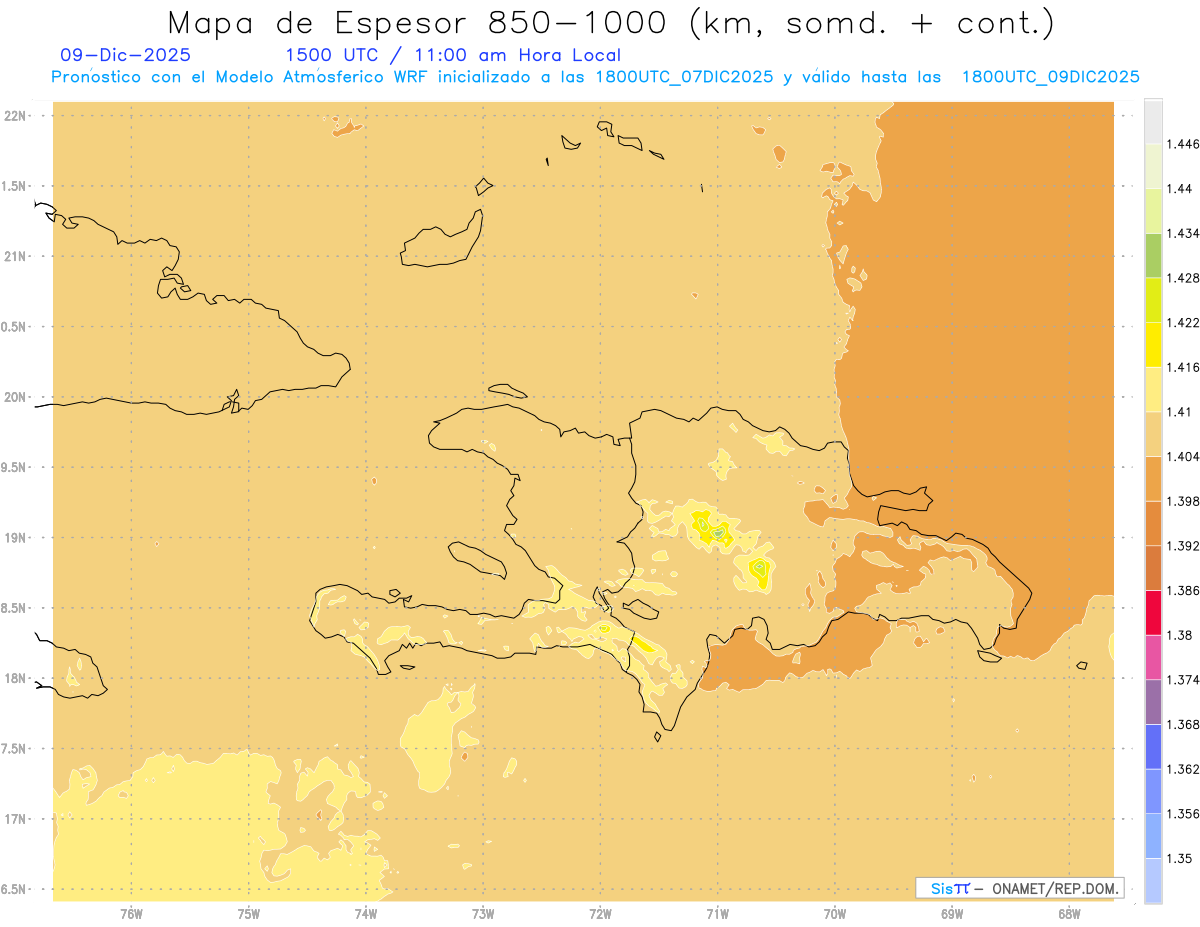
Task: Click the colorbar value '1.416'
Action: pyautogui.click(x=1182, y=367)
